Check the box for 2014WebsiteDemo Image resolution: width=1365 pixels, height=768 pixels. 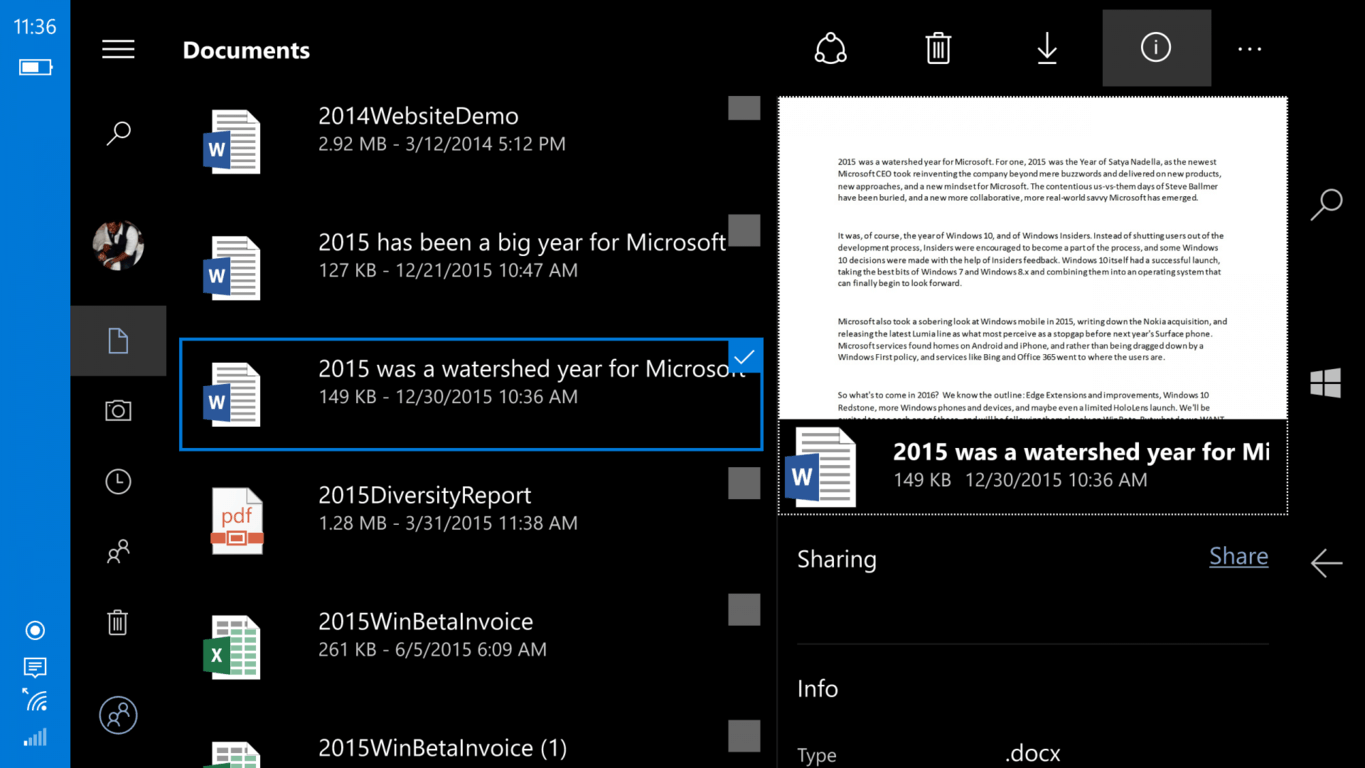click(x=744, y=107)
